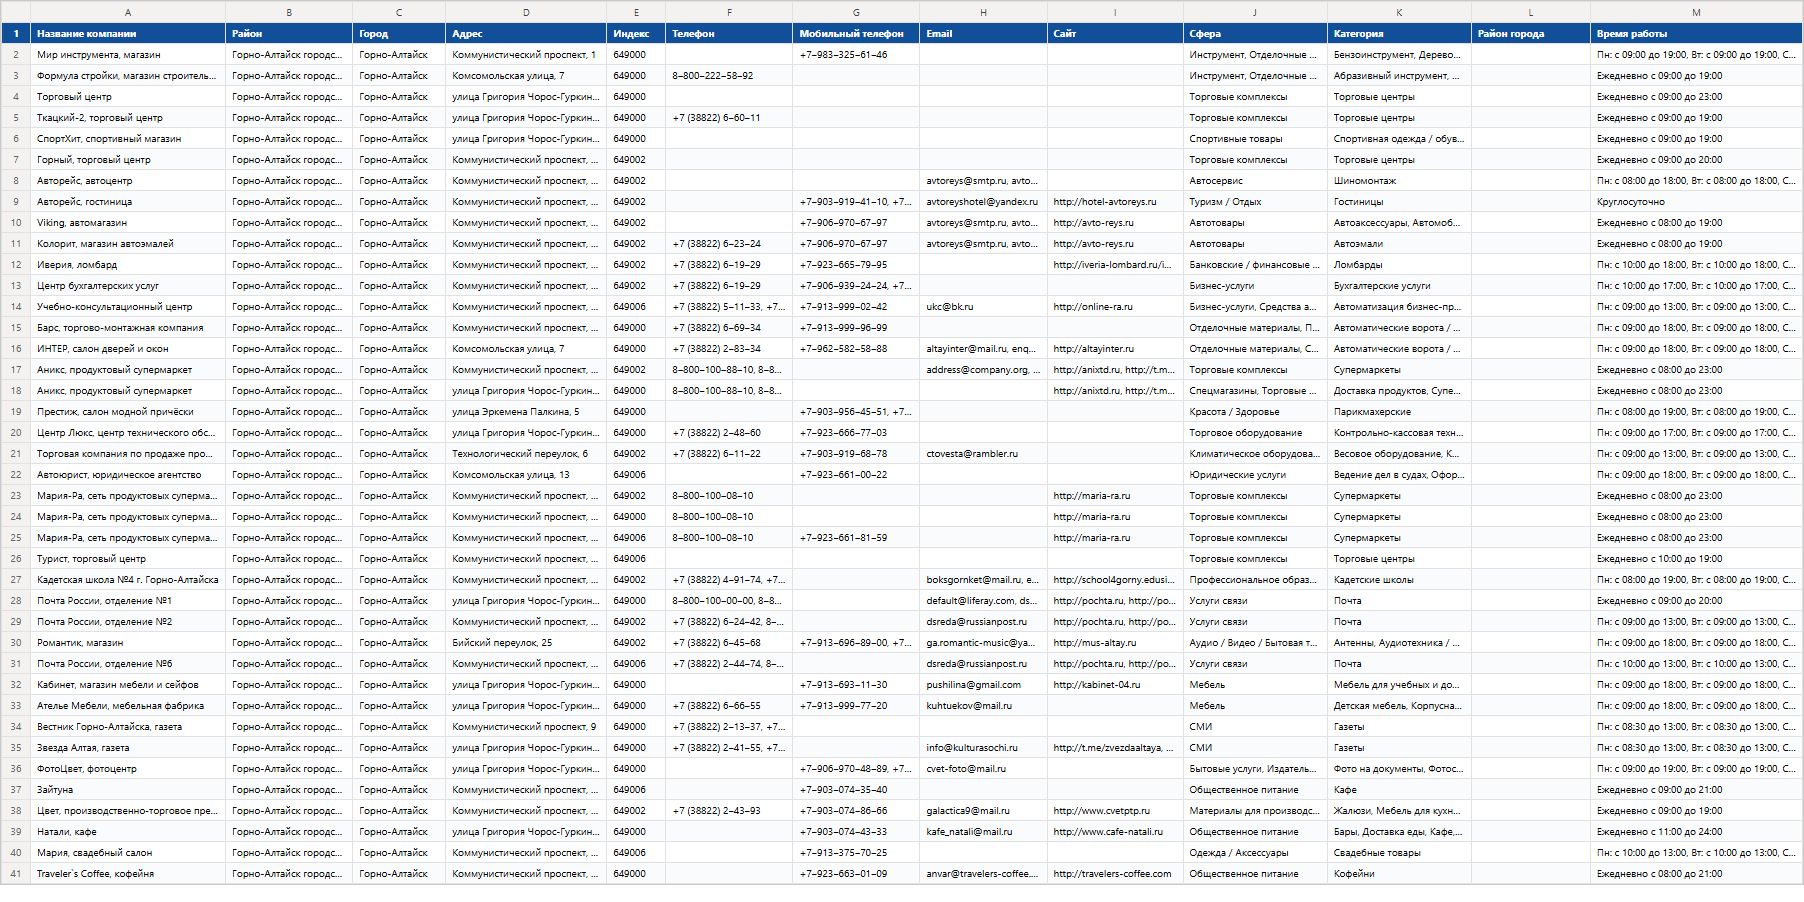
Task: Select the cell "Traveler's Coffee, кофейня"
Action: point(128,874)
